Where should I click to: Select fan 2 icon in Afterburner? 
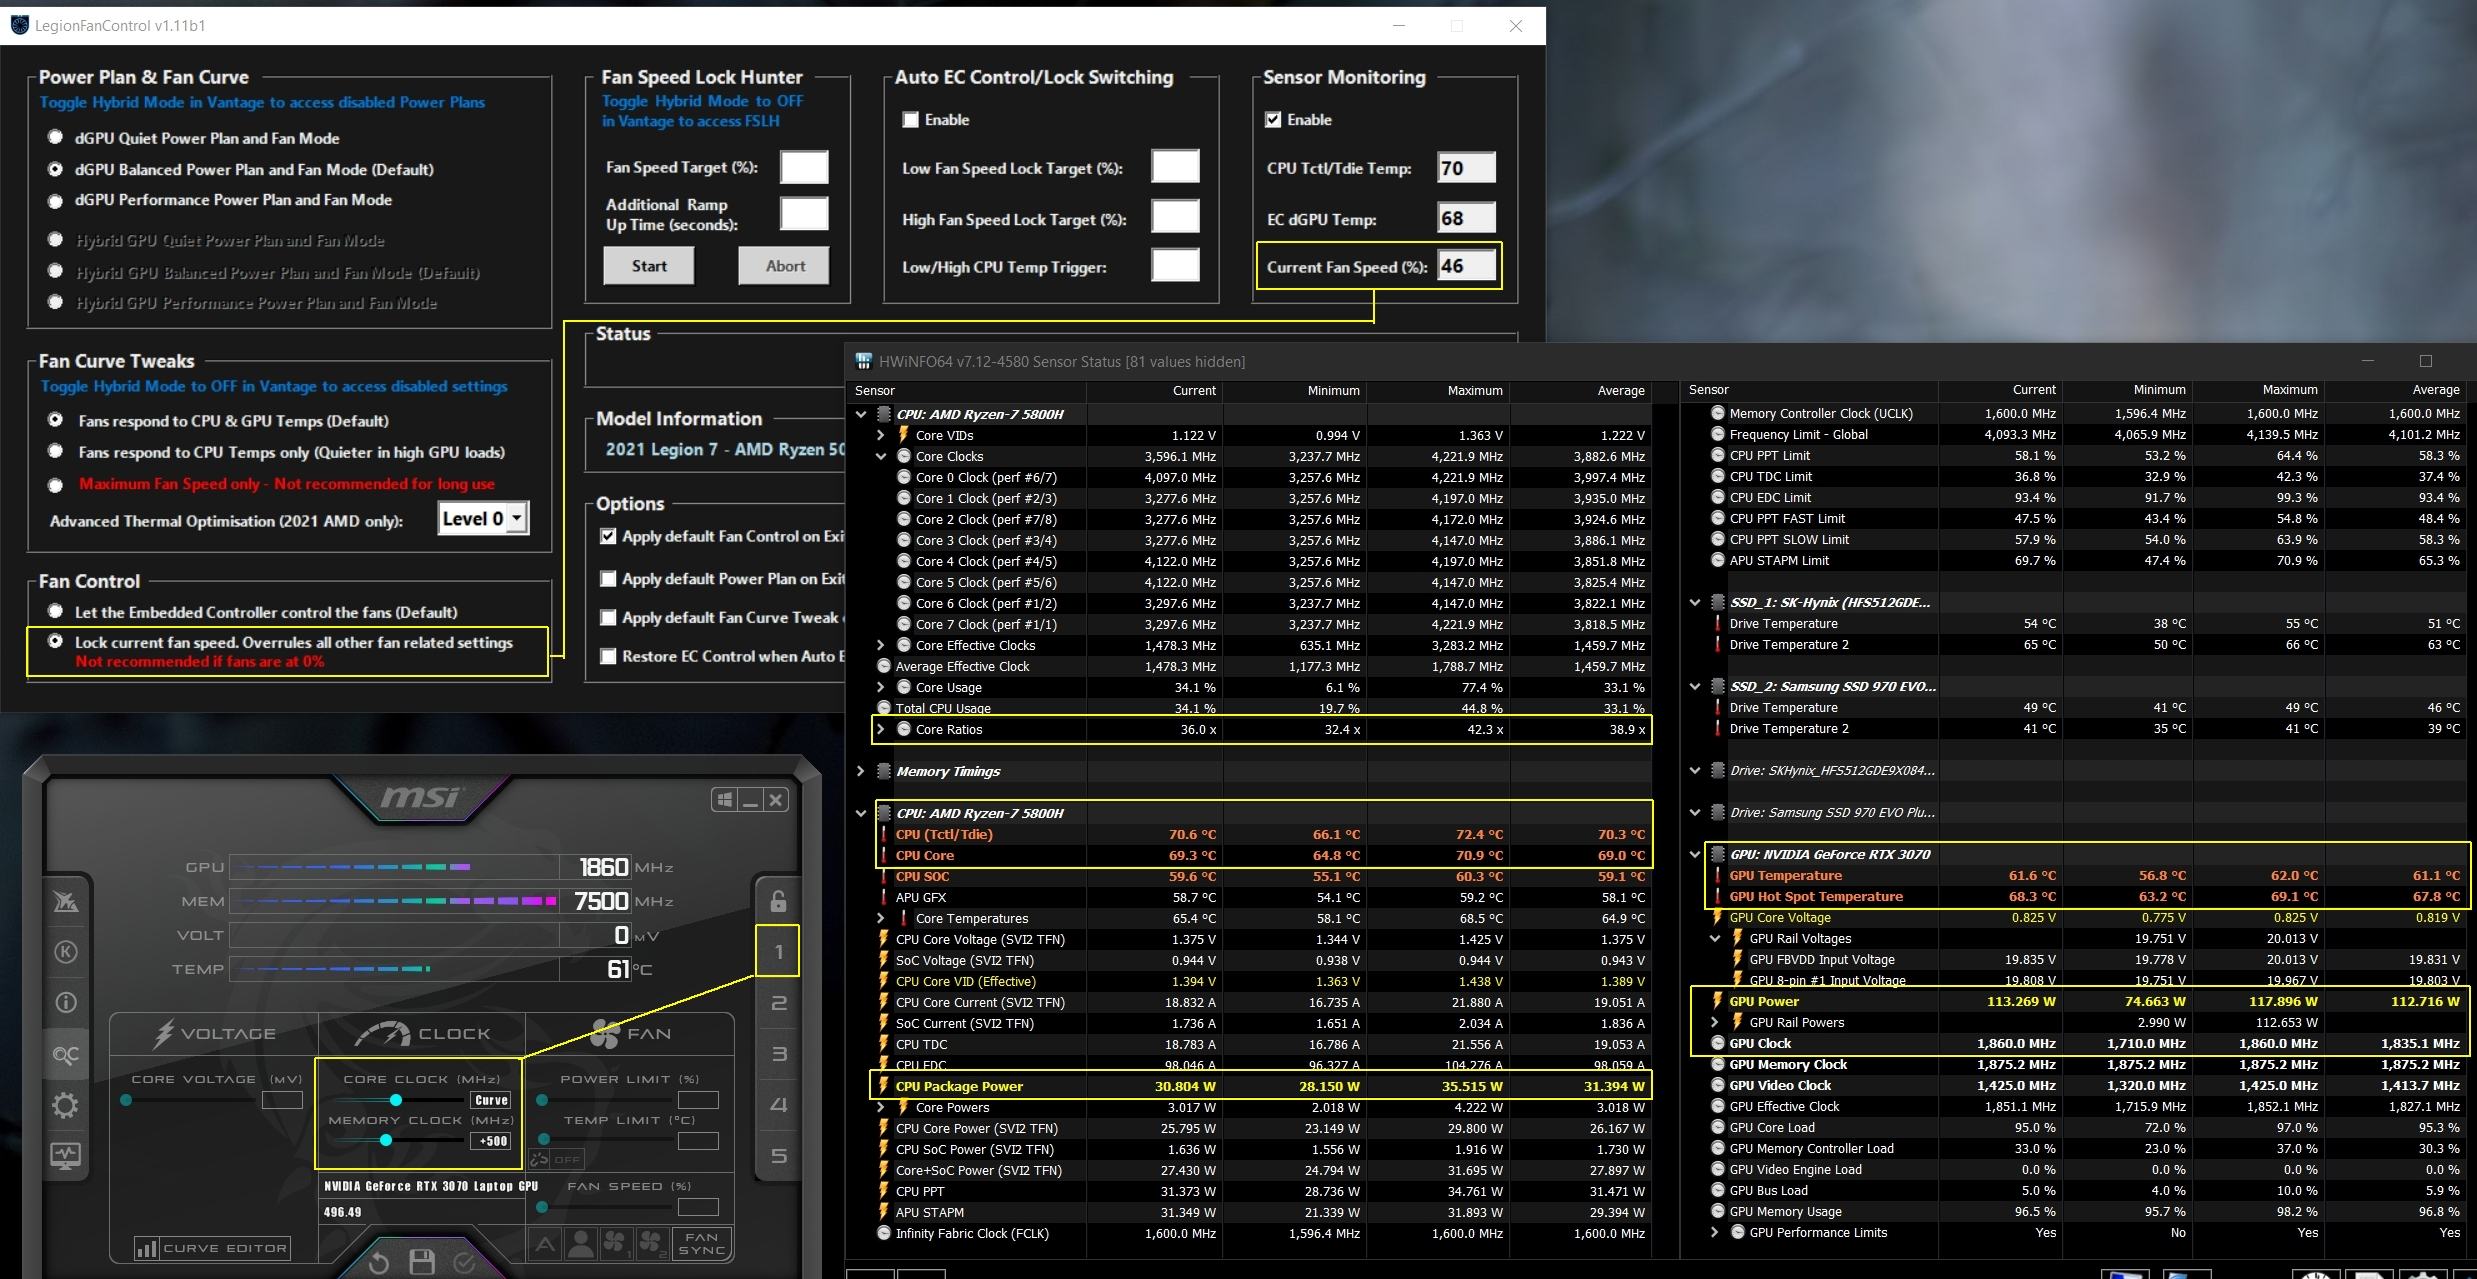click(x=651, y=1244)
